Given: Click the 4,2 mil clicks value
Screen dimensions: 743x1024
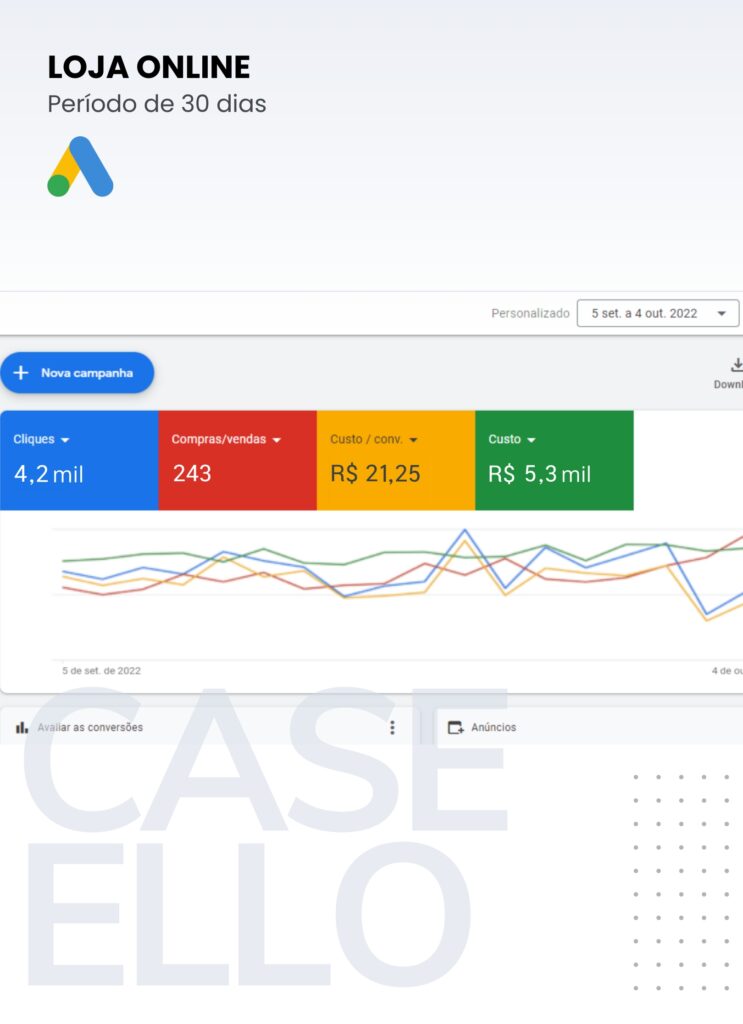Looking at the screenshot, I should pyautogui.click(x=49, y=474).
